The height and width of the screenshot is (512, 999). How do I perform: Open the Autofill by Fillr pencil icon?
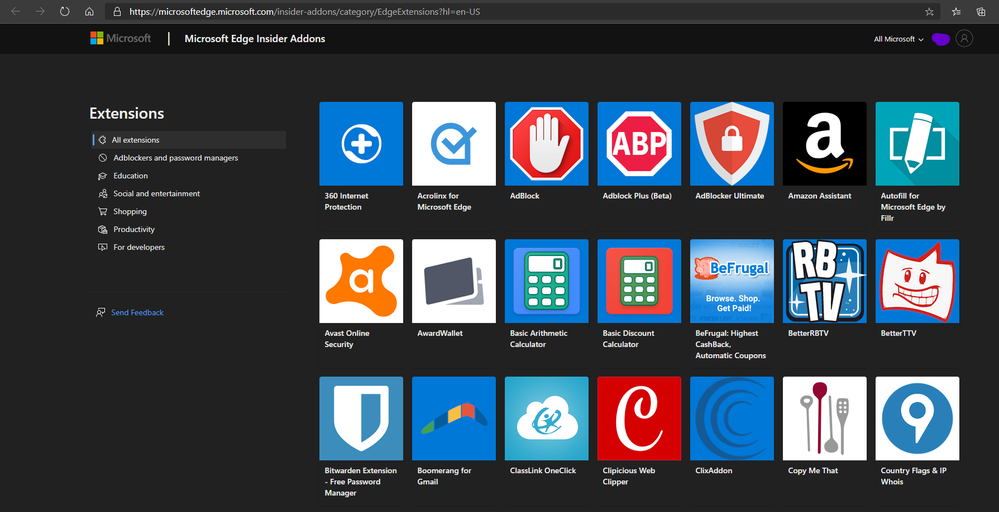click(917, 143)
